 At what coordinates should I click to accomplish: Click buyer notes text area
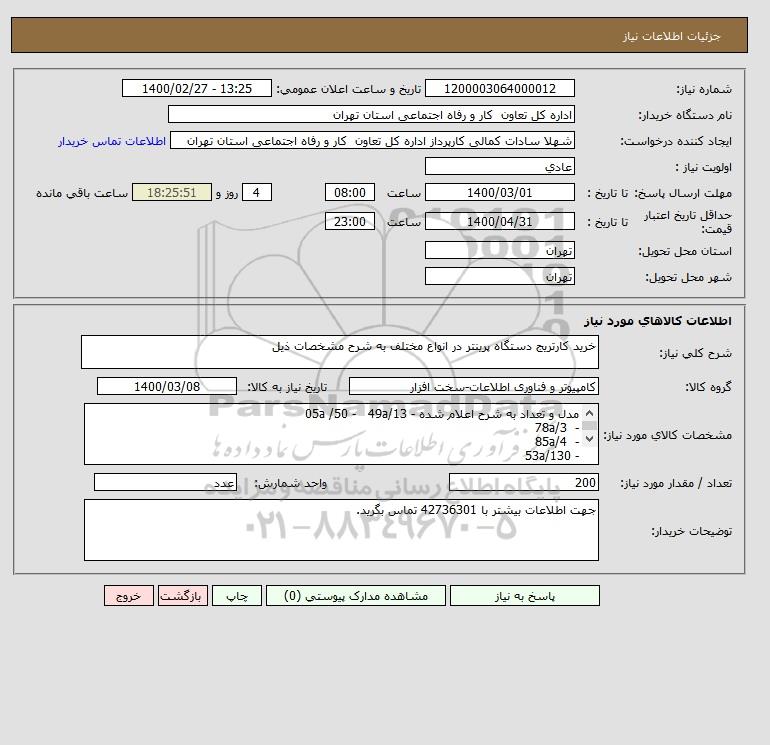[x=341, y=530]
